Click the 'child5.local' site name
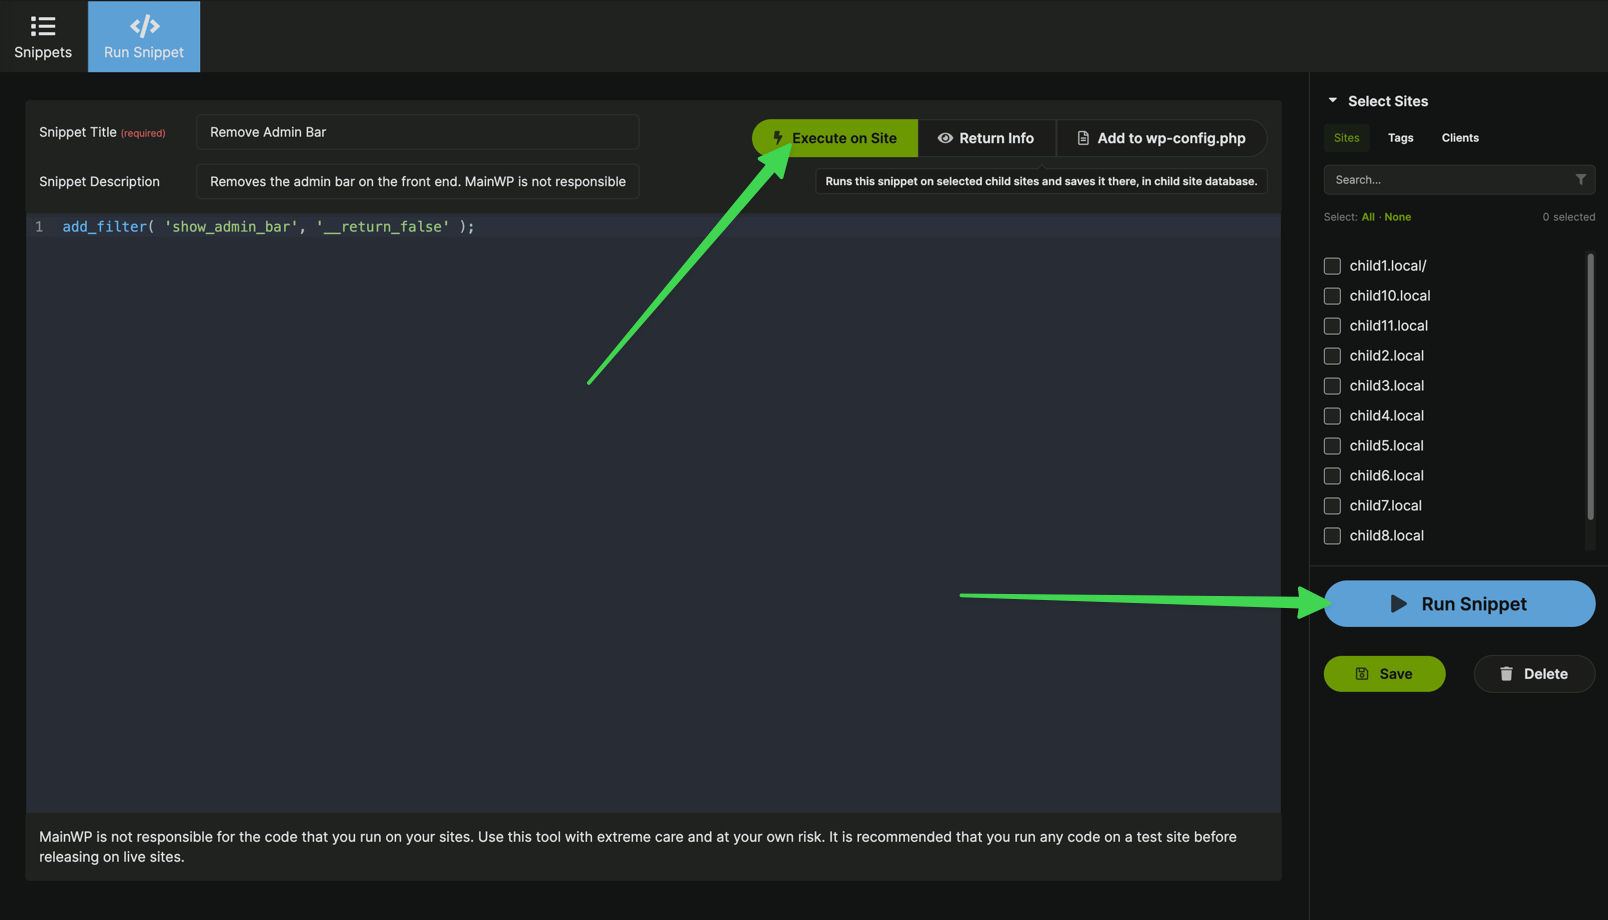Image resolution: width=1608 pixels, height=920 pixels. coord(1386,446)
